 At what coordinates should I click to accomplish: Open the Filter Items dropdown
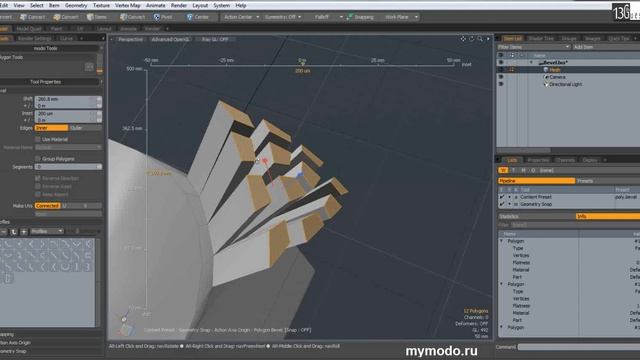click(533, 47)
